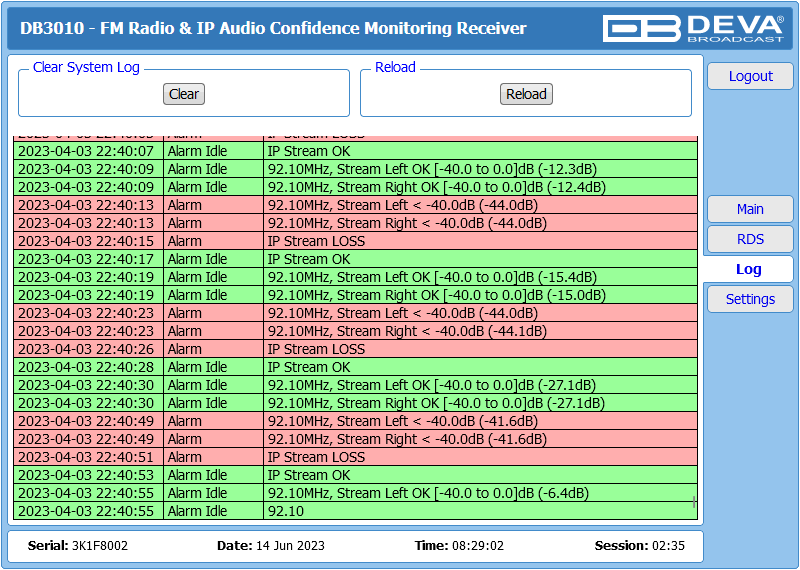
Task: Open the Settings tab
Action: coord(750,299)
